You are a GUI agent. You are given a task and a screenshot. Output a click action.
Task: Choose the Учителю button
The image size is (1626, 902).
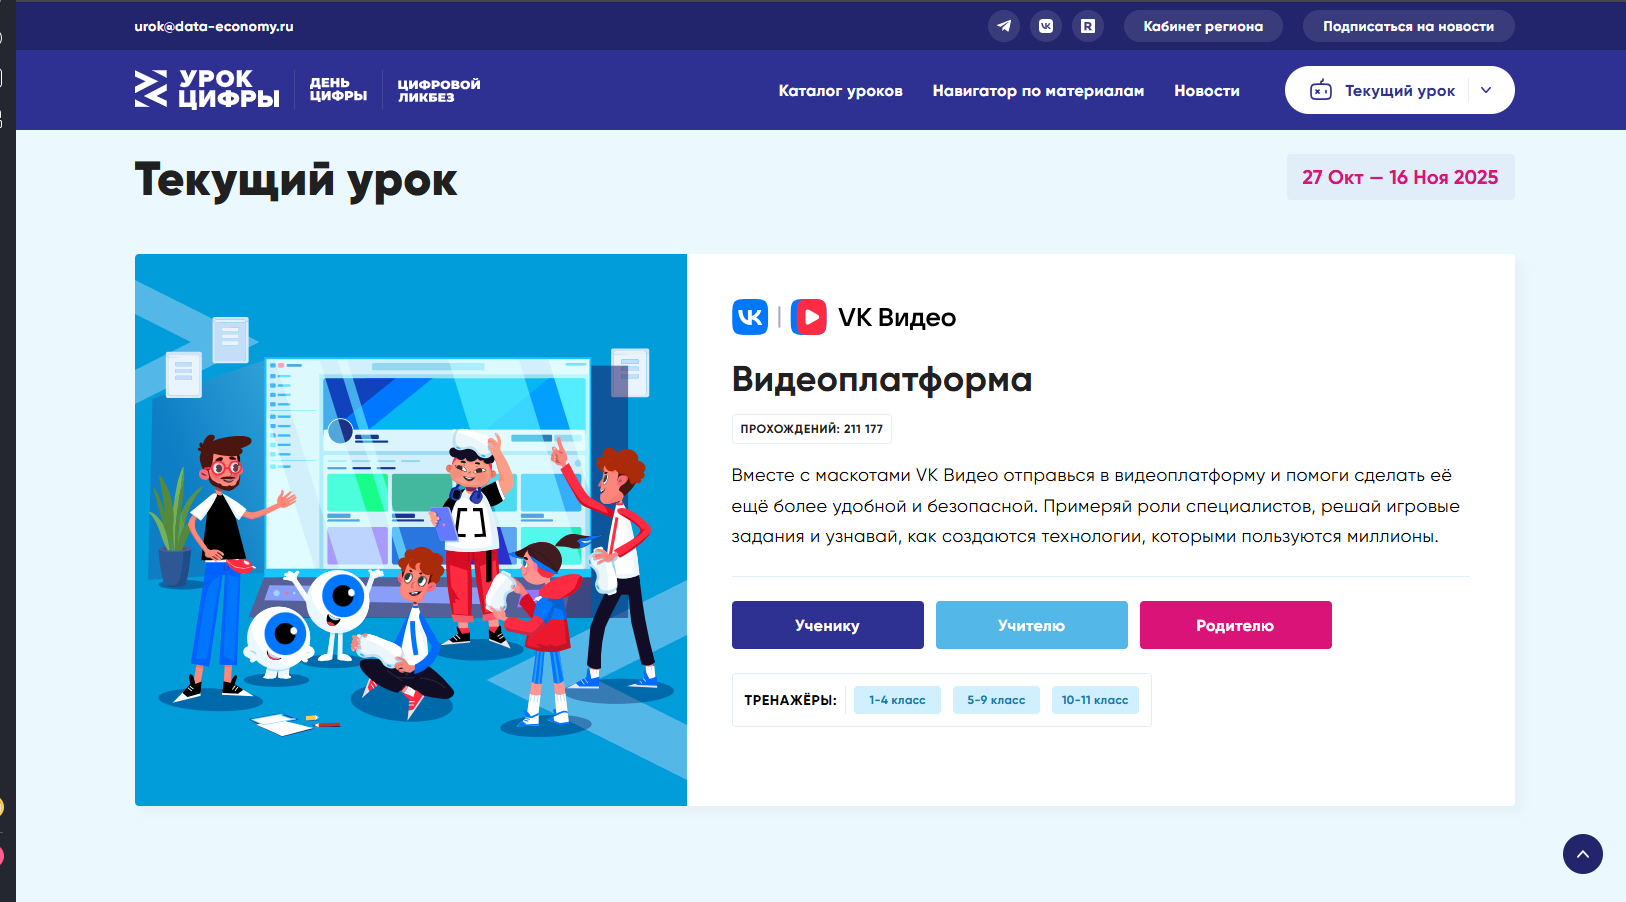[x=1031, y=625]
